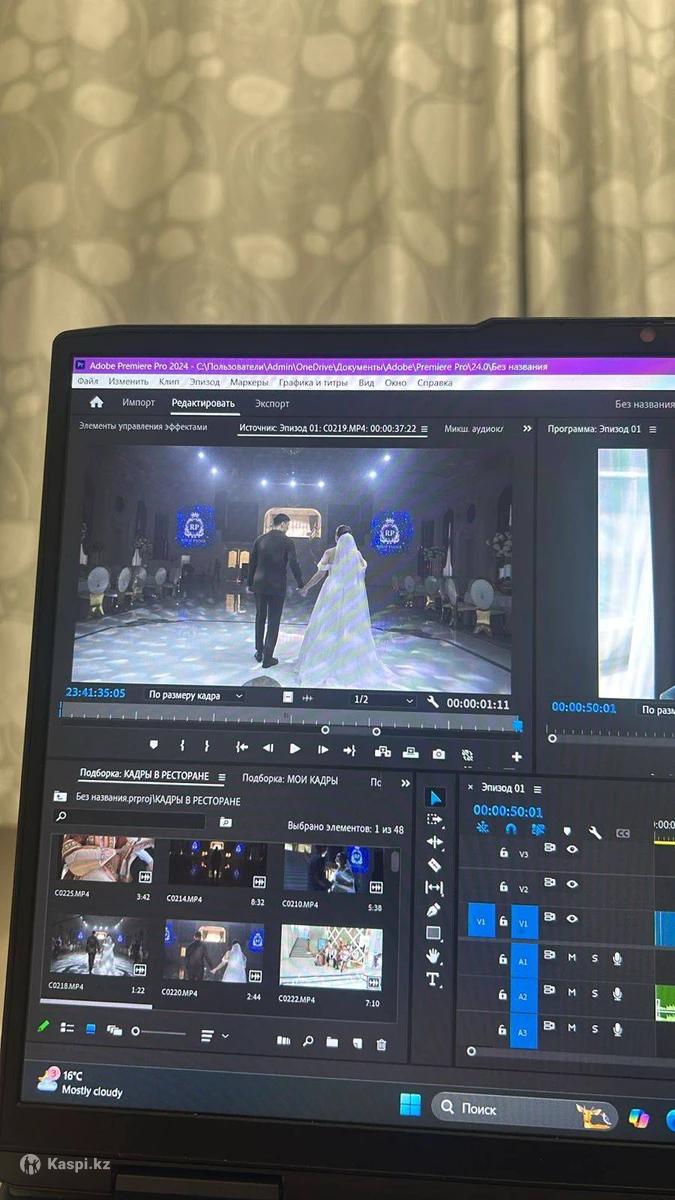Export frame with the camera icon
Viewport: 675px width, 1200px height.
click(x=438, y=754)
